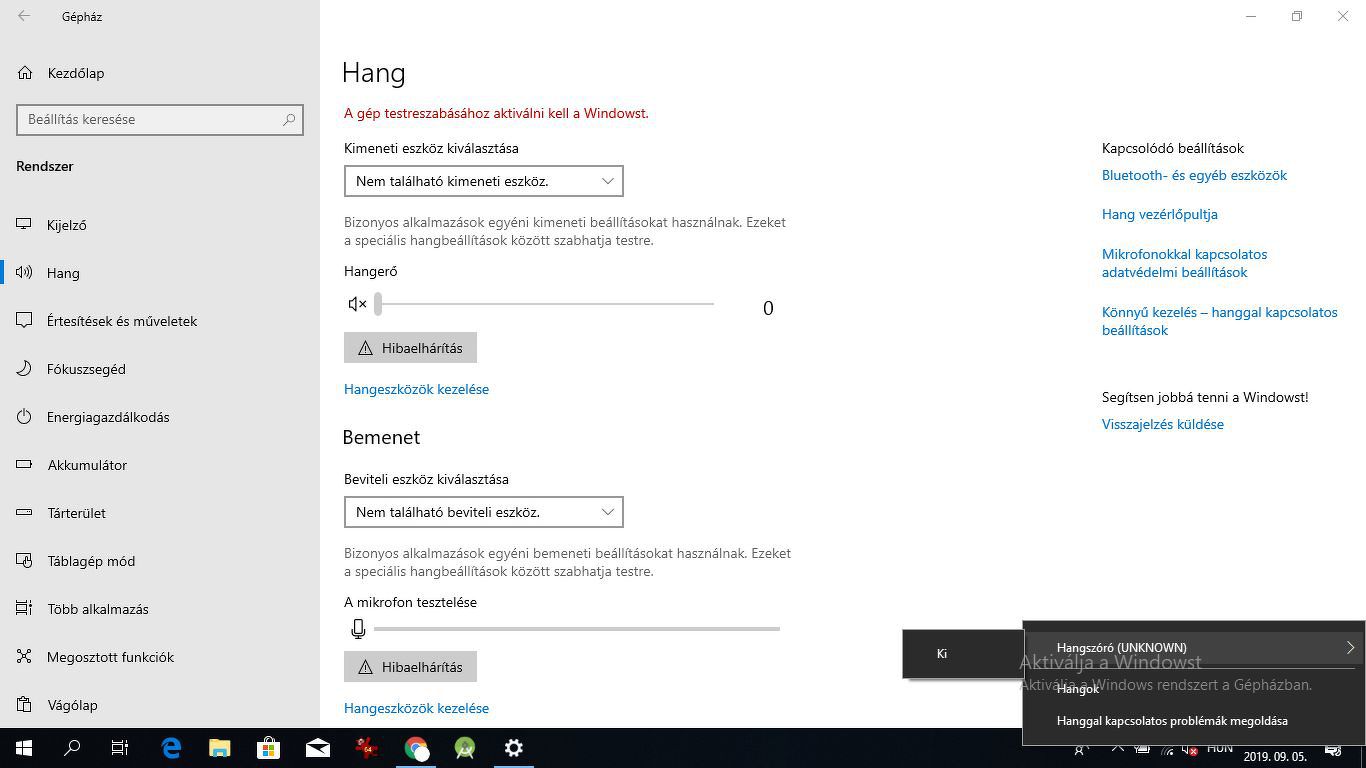Launch Microsoft Edge from the taskbar

click(x=171, y=748)
